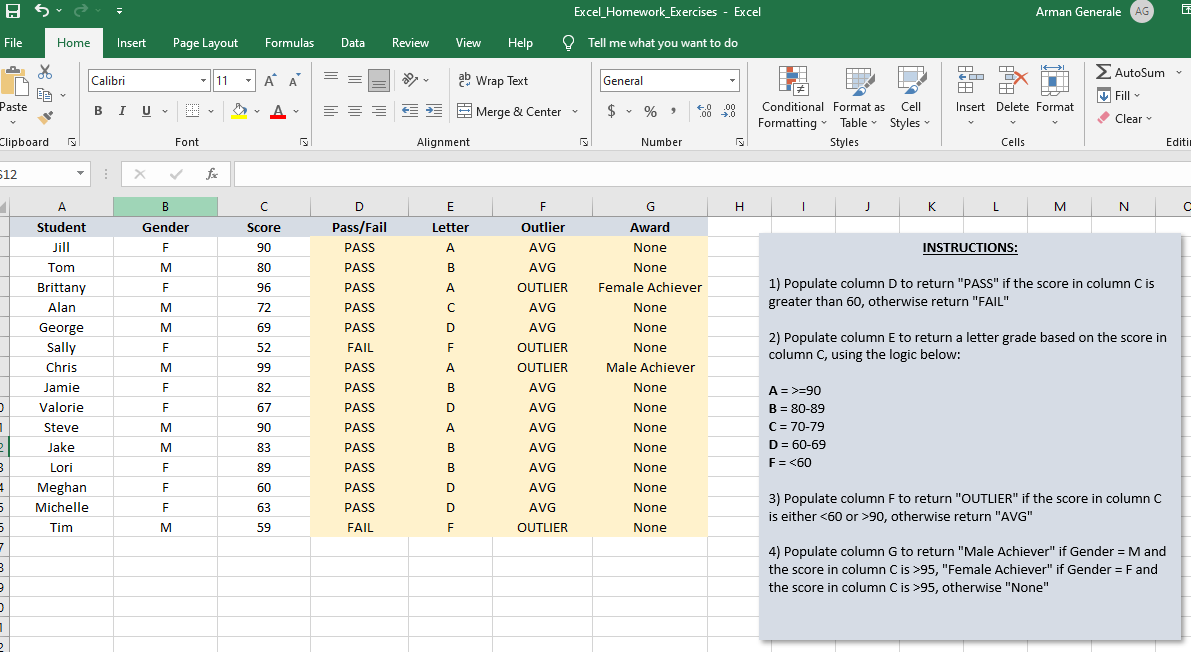The width and height of the screenshot is (1191, 652).
Task: Switch to the Review tab
Action: coord(410,43)
